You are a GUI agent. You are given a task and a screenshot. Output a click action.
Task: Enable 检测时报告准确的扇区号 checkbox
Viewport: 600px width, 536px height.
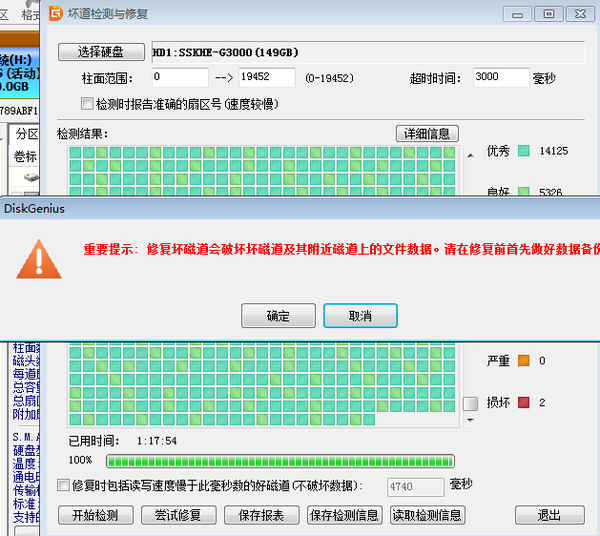pos(88,103)
